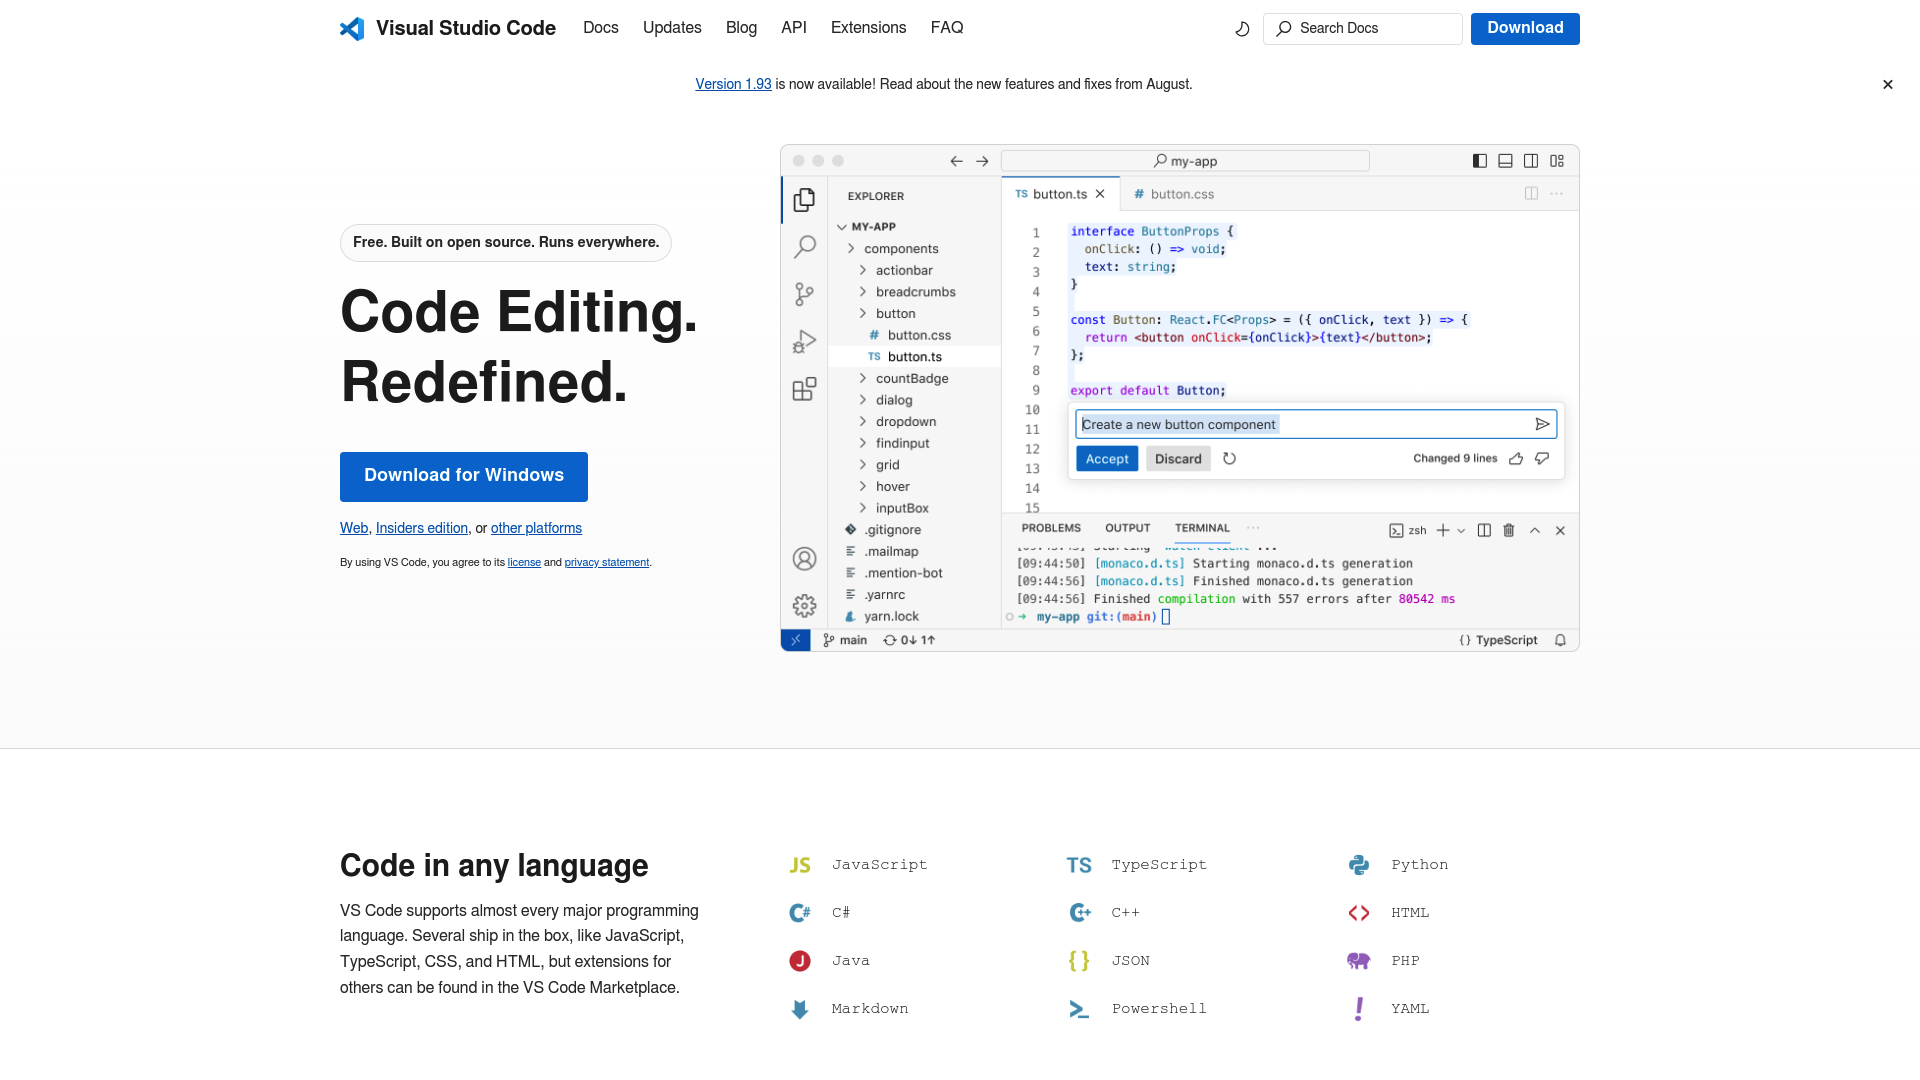
Task: Select yarn.lock file in explorer
Action: click(x=891, y=617)
